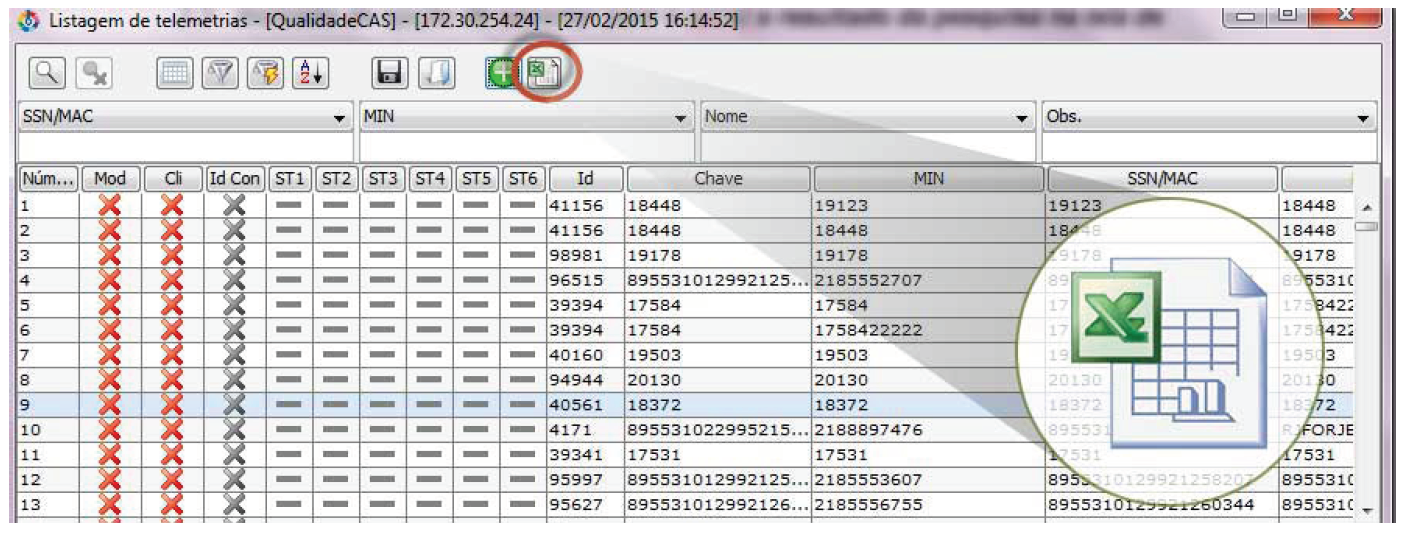Click the input field under MIN dropdown

(x=527, y=147)
